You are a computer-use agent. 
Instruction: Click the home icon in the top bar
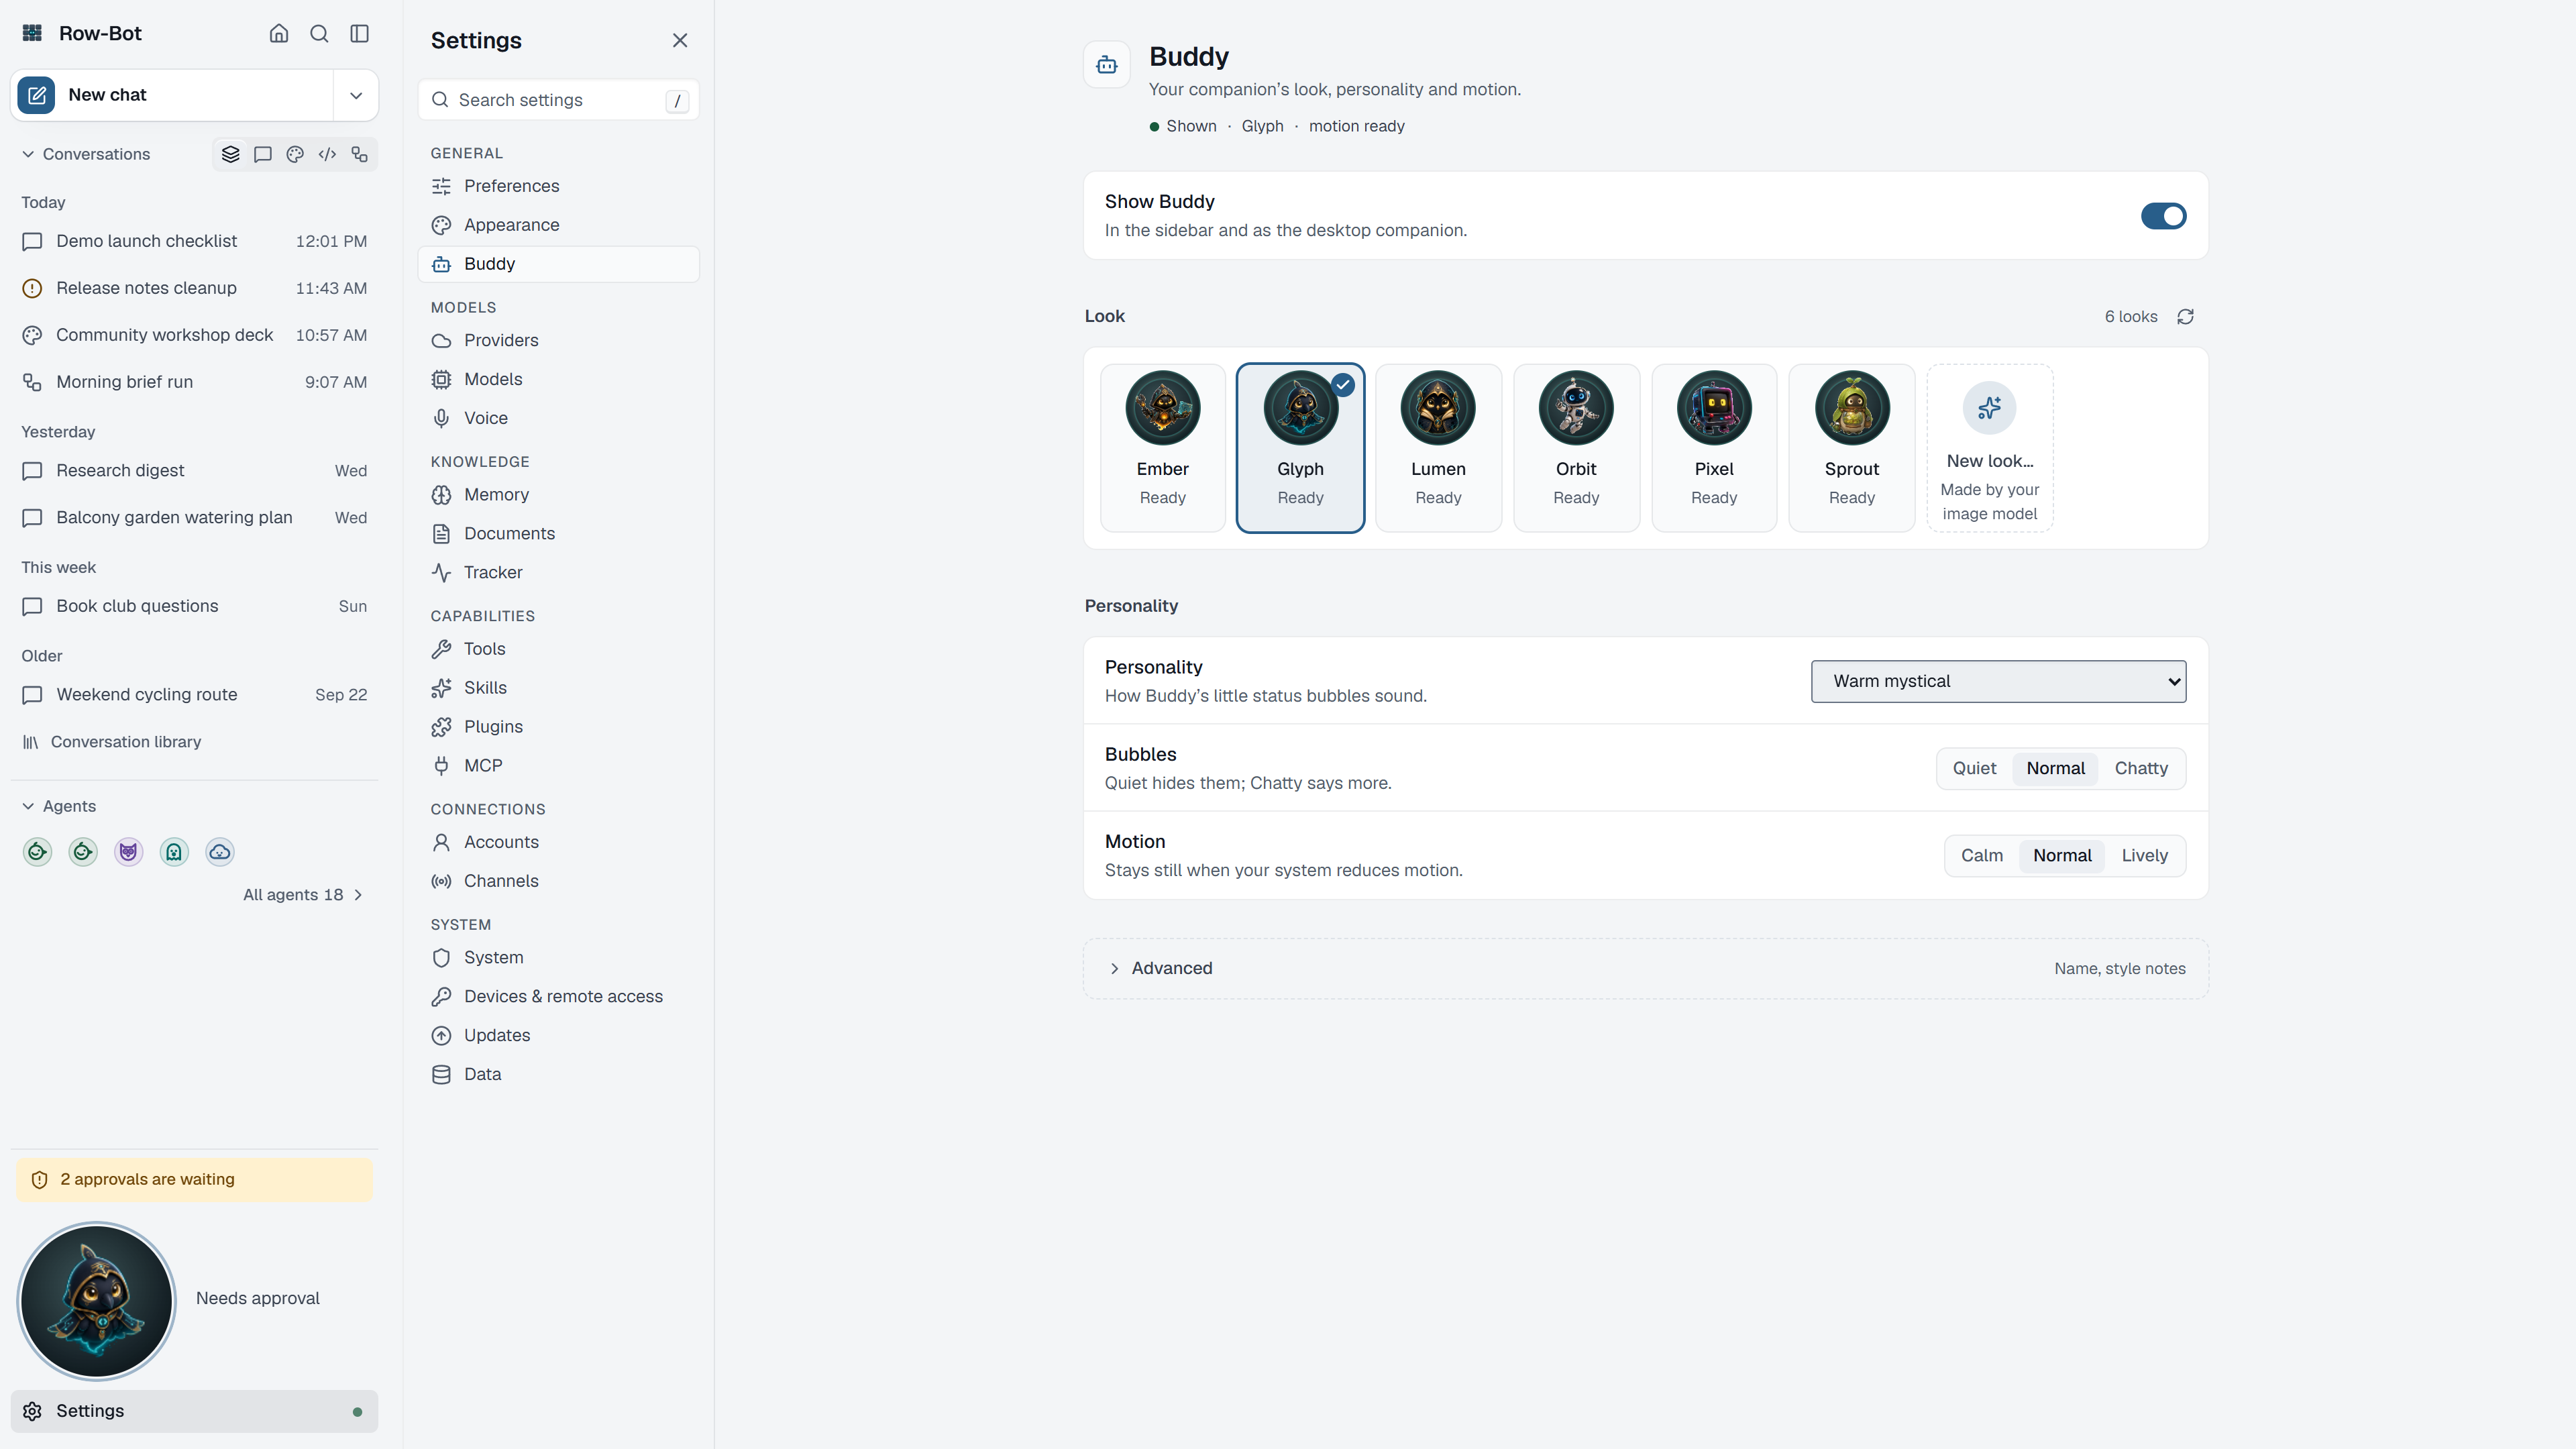point(279,33)
